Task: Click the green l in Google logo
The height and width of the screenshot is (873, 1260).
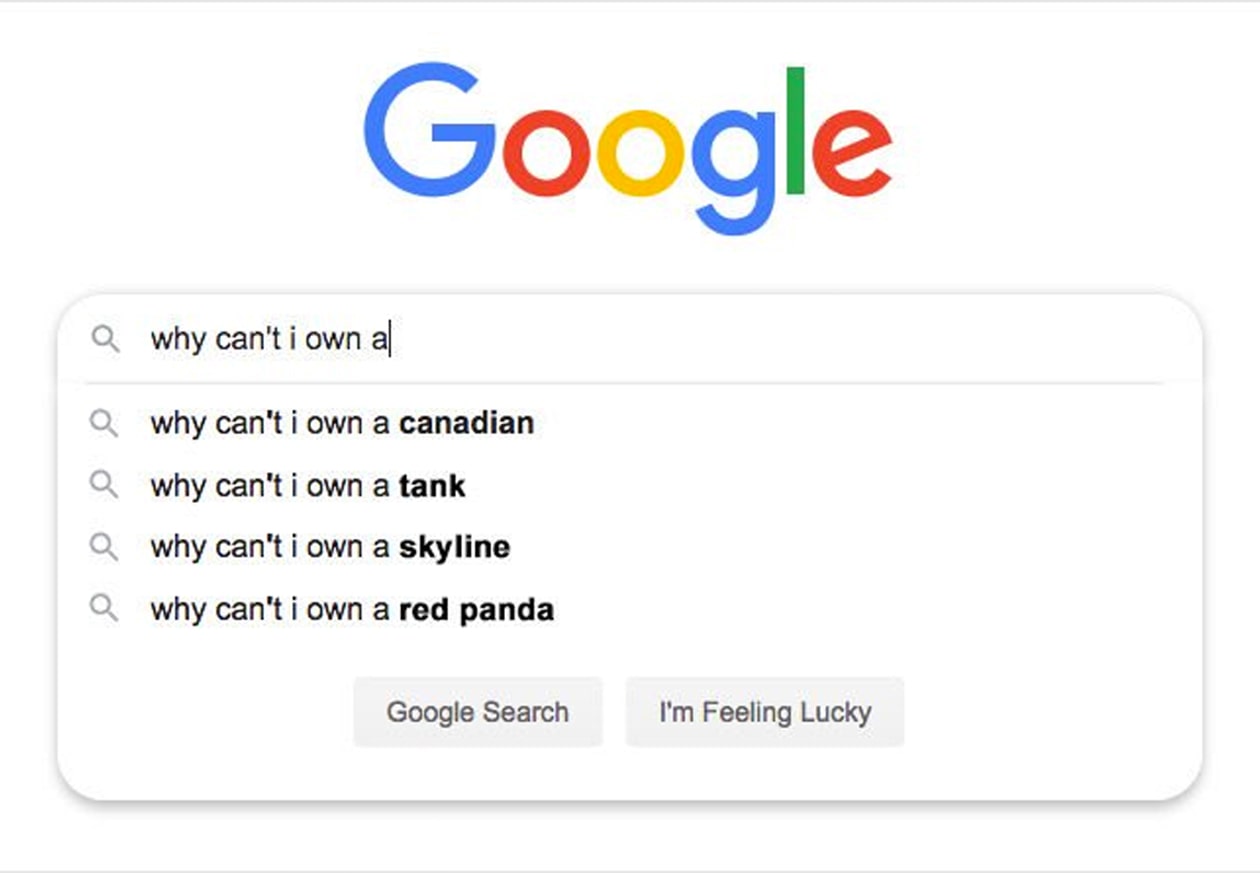Action: (x=796, y=130)
